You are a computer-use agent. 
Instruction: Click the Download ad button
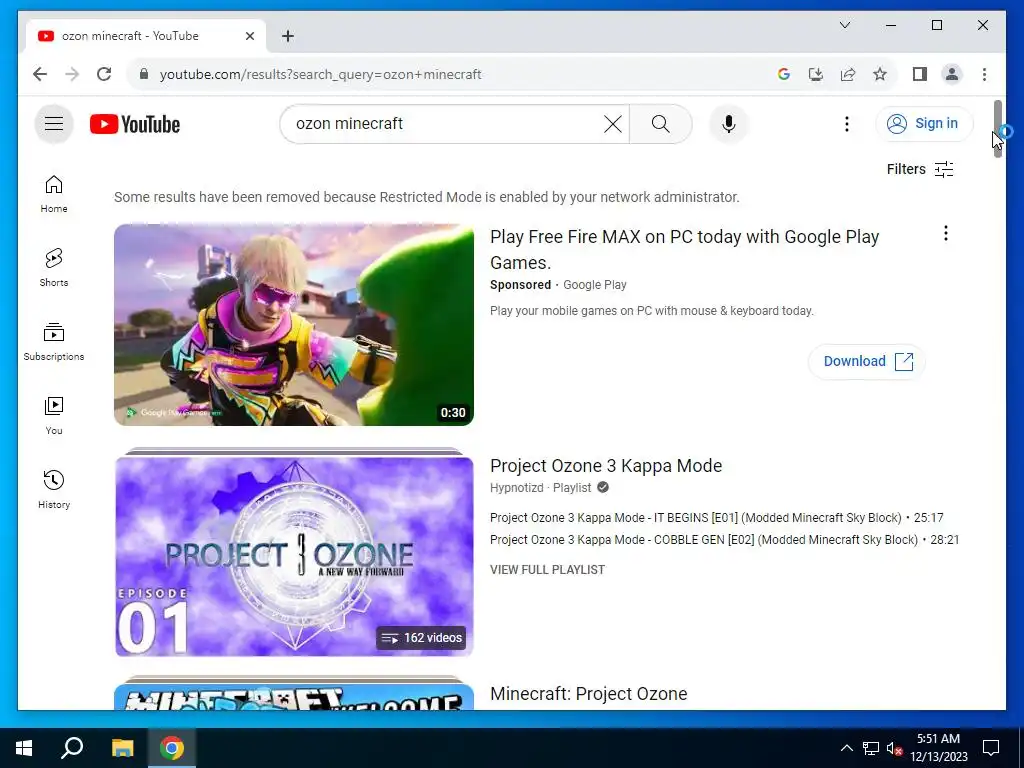pyautogui.click(x=867, y=361)
